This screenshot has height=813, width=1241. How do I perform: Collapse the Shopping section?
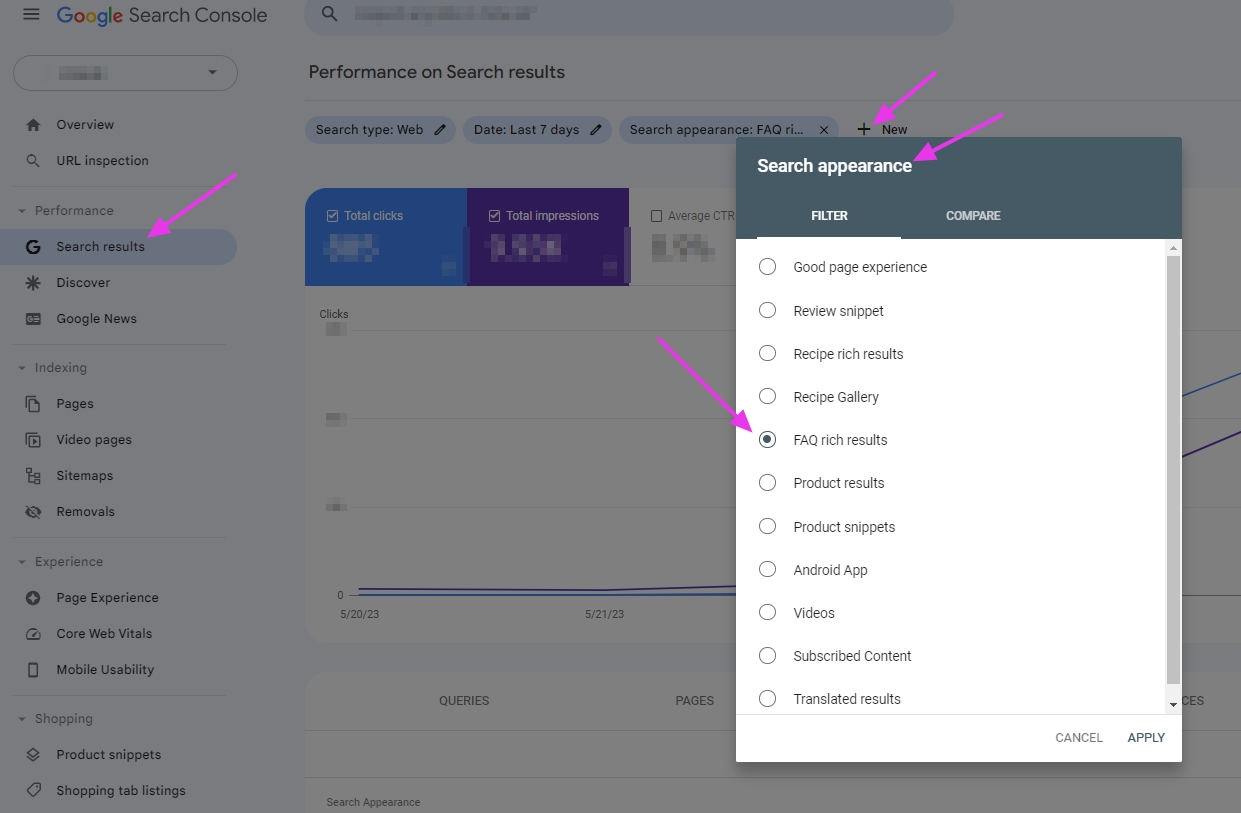(22, 719)
